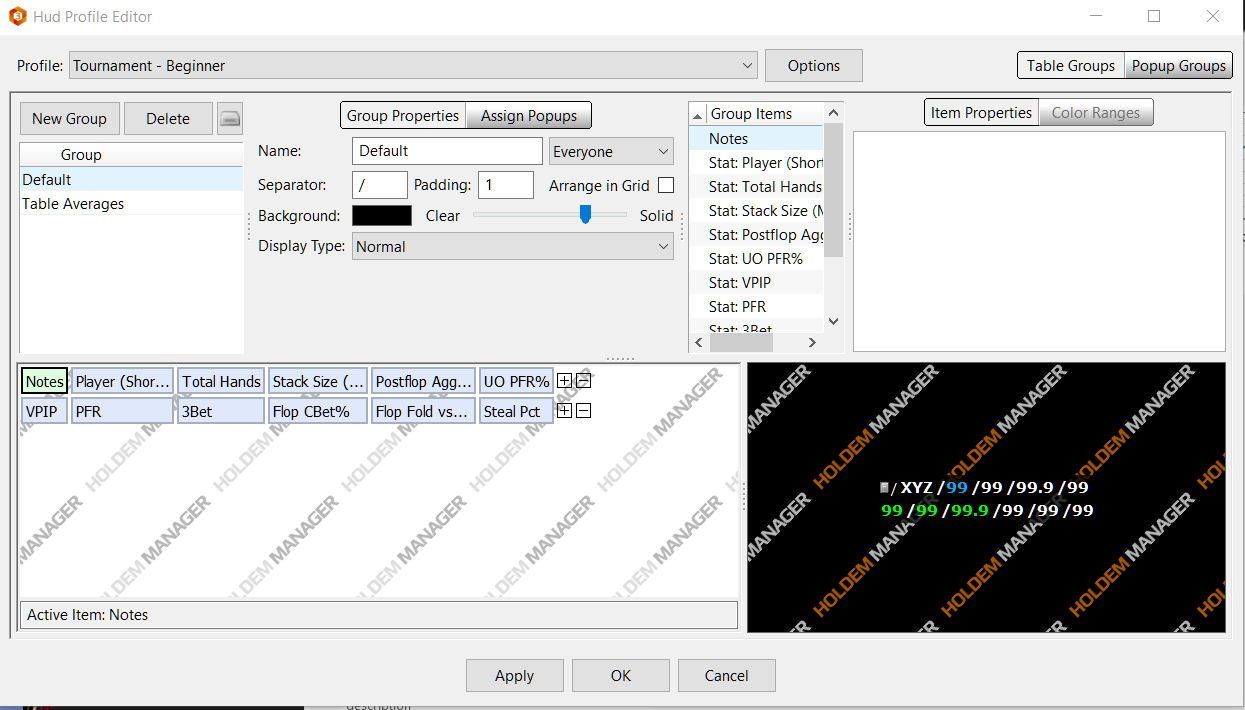This screenshot has width=1245, height=710.
Task: Select the Stack Size layout cell
Action: (x=318, y=381)
